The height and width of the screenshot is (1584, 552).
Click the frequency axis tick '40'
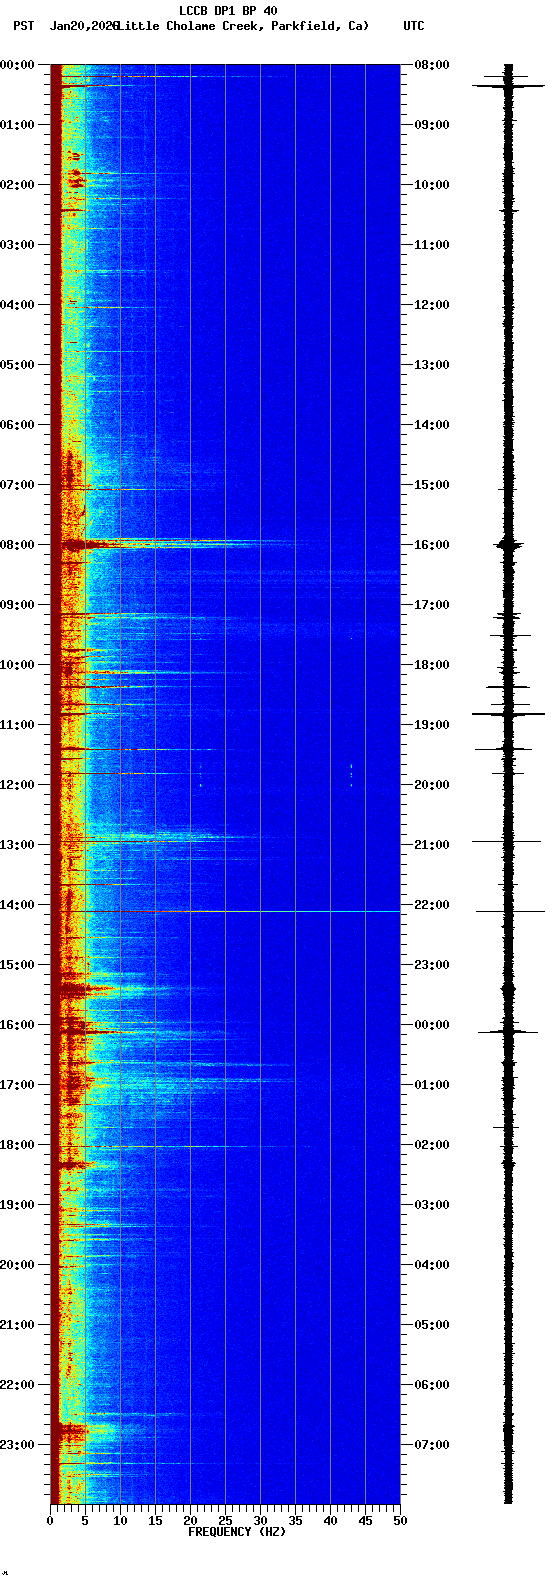tap(330, 1521)
